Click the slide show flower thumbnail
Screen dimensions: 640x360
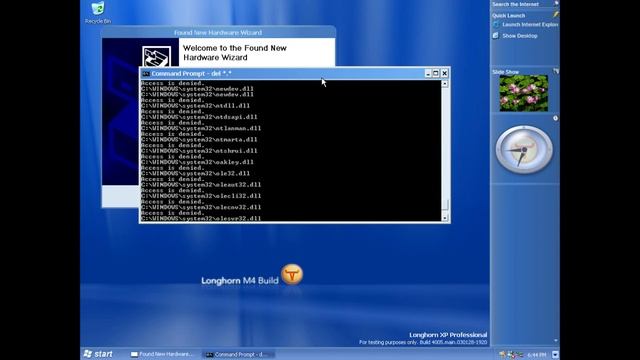[524, 93]
